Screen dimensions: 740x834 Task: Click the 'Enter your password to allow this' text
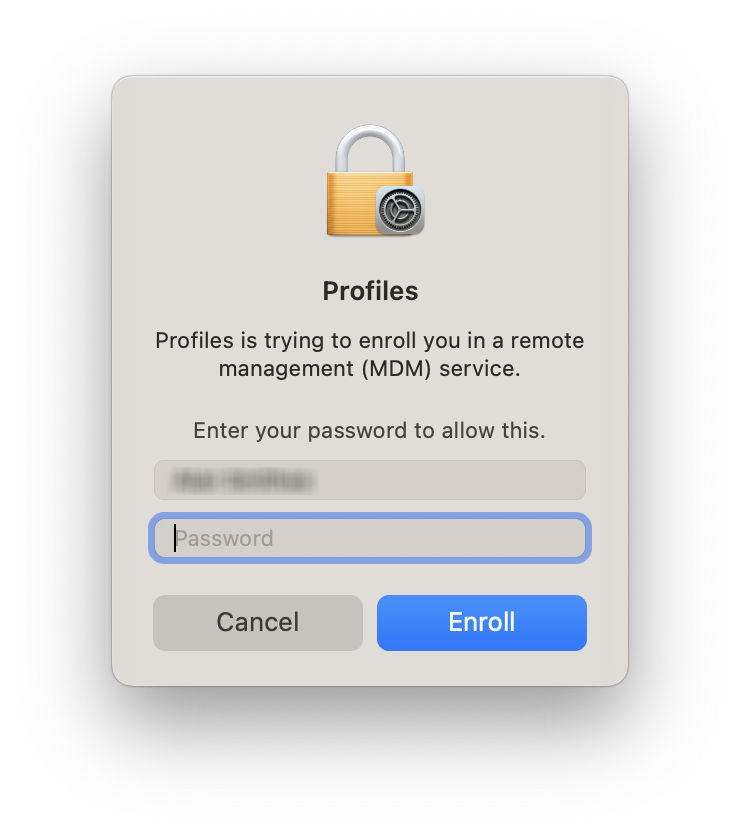370,431
